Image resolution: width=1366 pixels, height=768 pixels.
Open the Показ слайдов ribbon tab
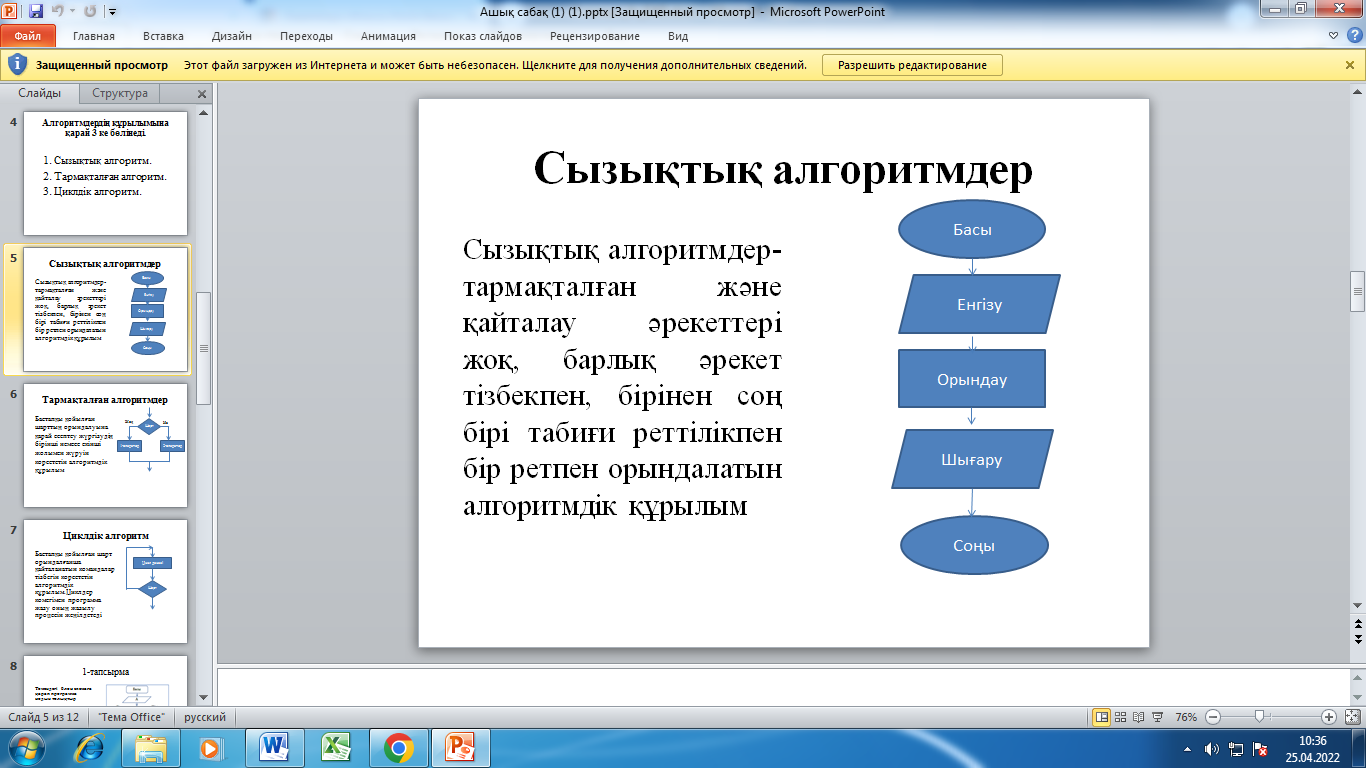point(482,36)
